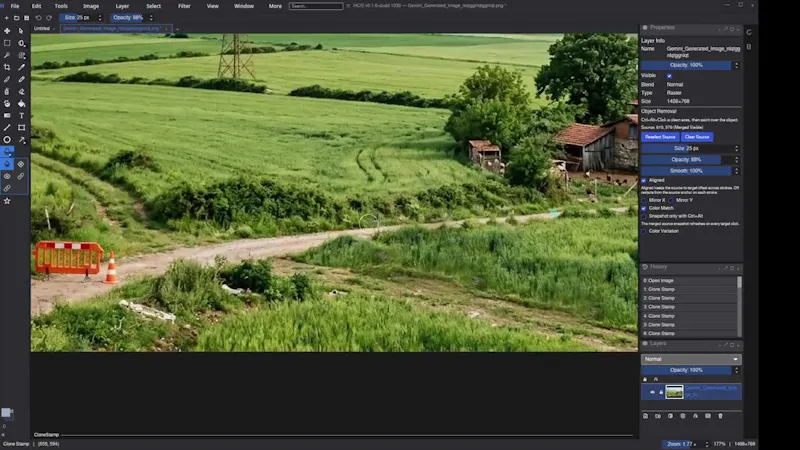Select the eyedropper color picker tool

tap(21, 67)
